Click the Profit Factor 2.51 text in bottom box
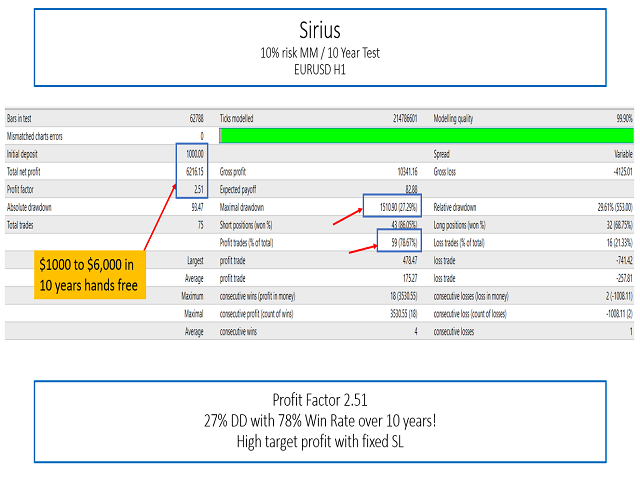Image resolution: width=640 pixels, height=480 pixels. click(320, 402)
